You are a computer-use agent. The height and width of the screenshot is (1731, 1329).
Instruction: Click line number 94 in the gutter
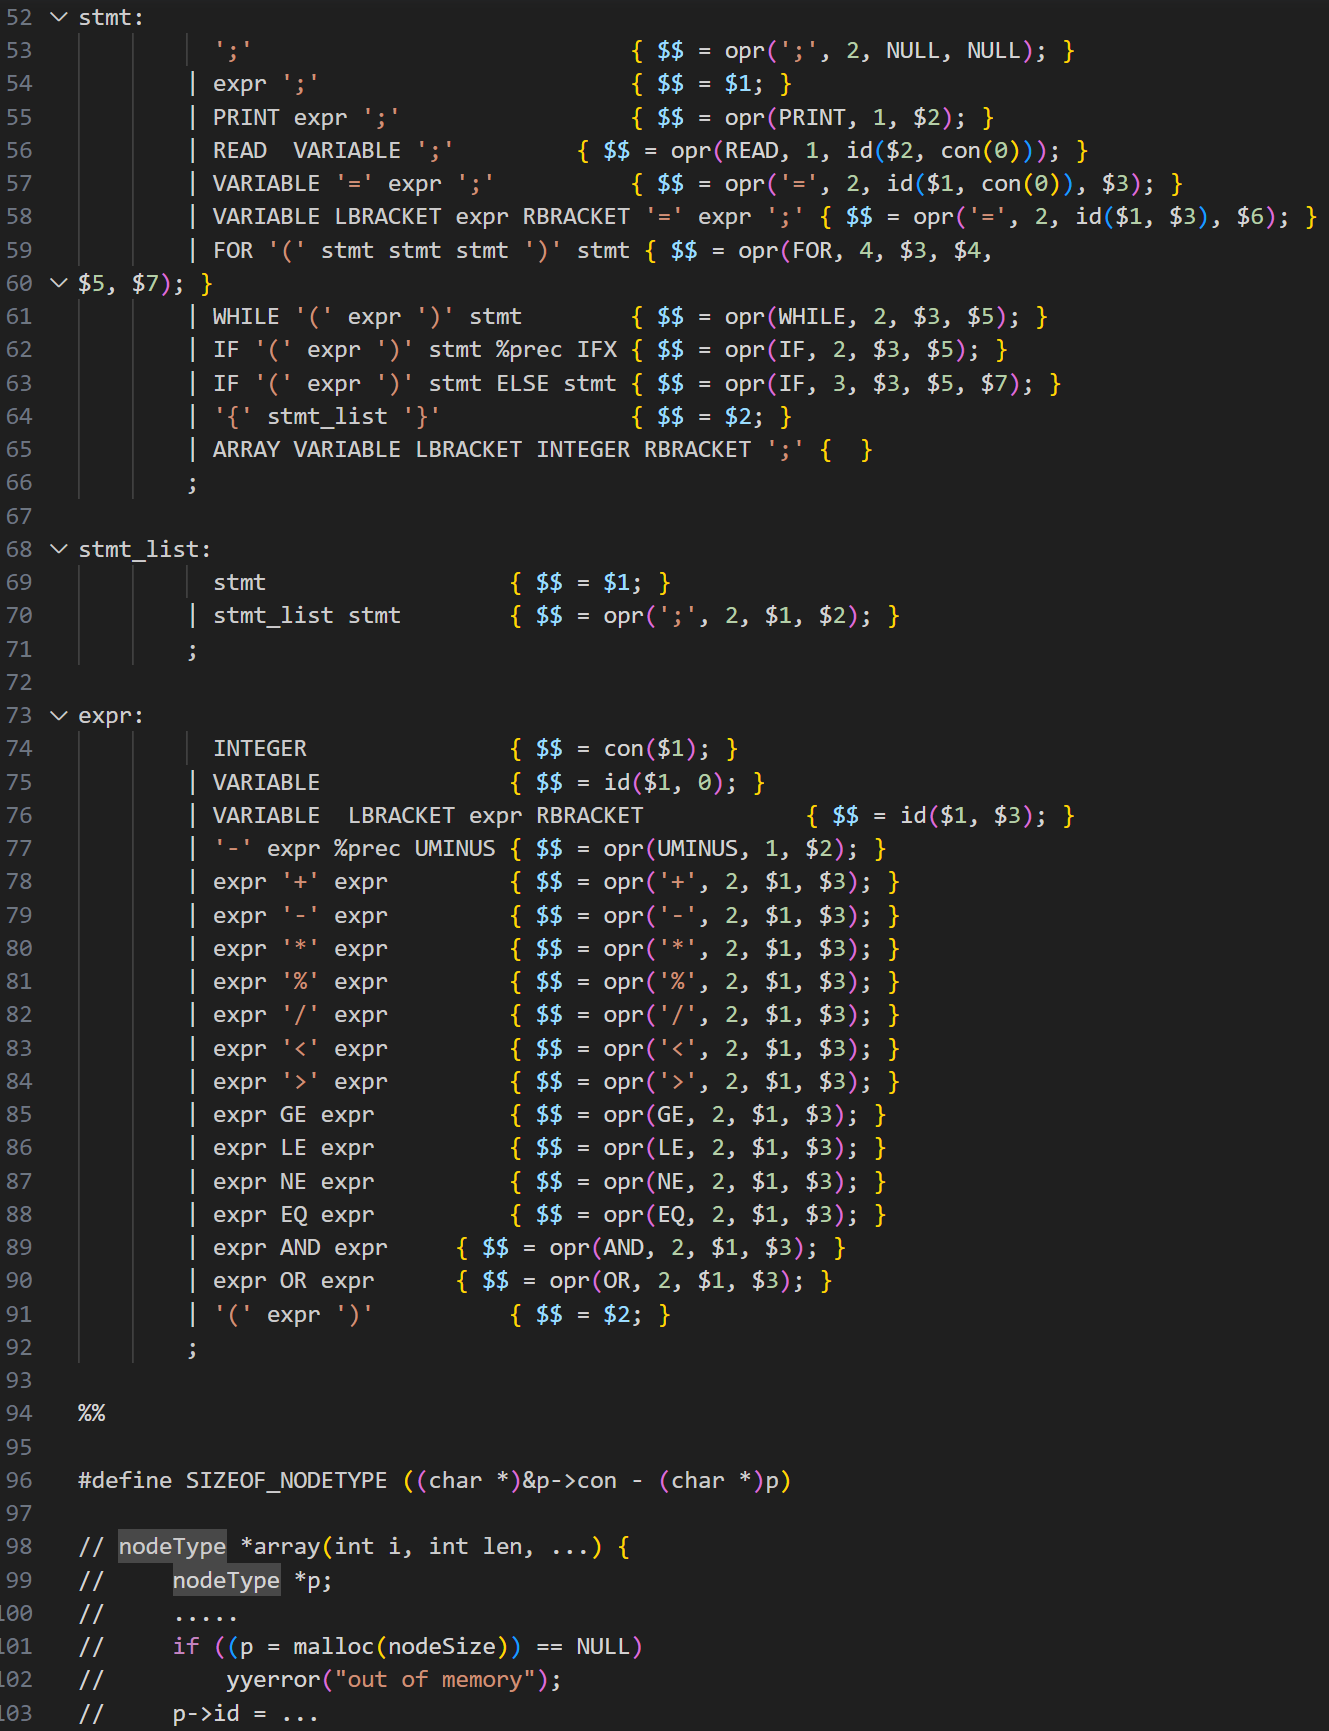point(19,1414)
